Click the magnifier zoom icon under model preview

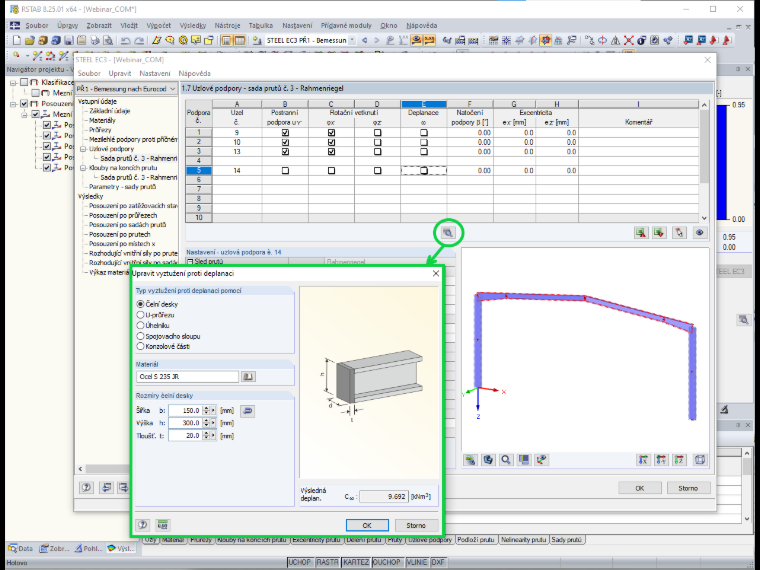tap(506, 459)
